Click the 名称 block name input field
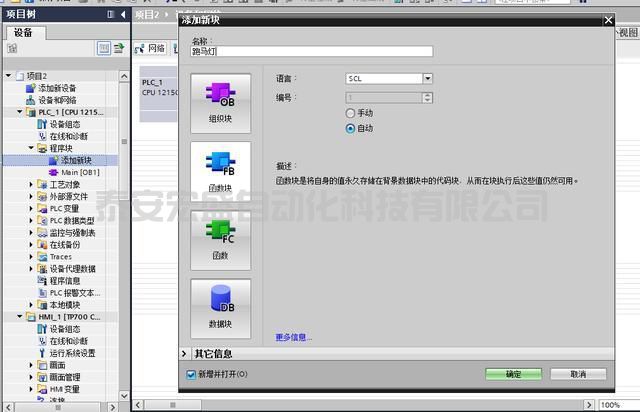The width and height of the screenshot is (640, 412). [x=311, y=51]
